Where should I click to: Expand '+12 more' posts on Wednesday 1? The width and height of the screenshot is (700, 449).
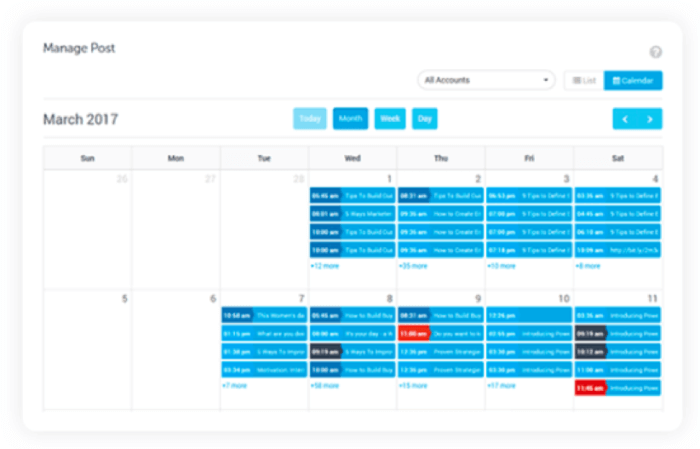[x=324, y=266]
